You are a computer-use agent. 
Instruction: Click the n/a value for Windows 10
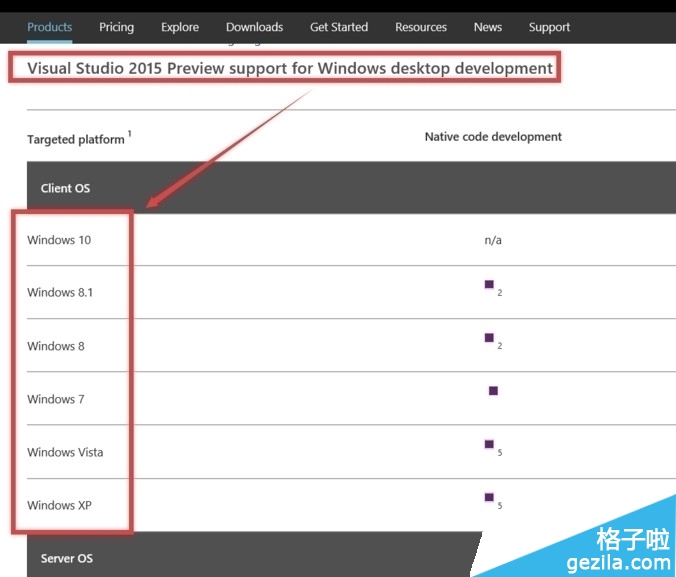(x=493, y=240)
